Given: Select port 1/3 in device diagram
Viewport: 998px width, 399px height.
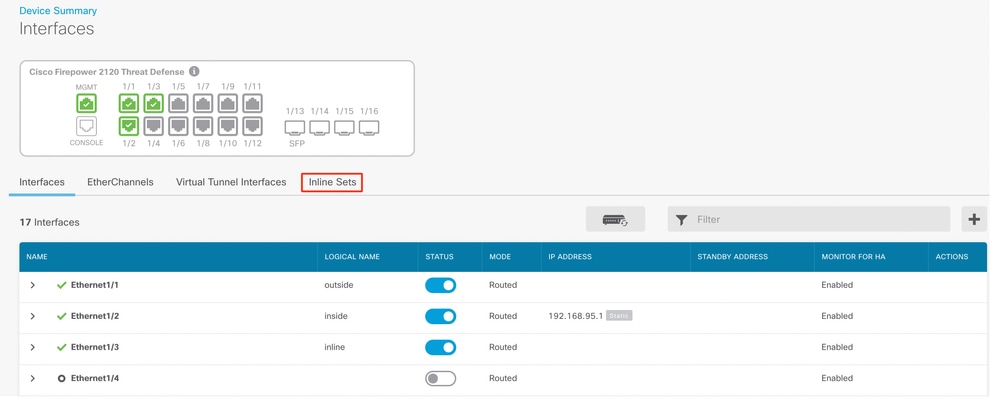Looking at the screenshot, I should point(153,103).
